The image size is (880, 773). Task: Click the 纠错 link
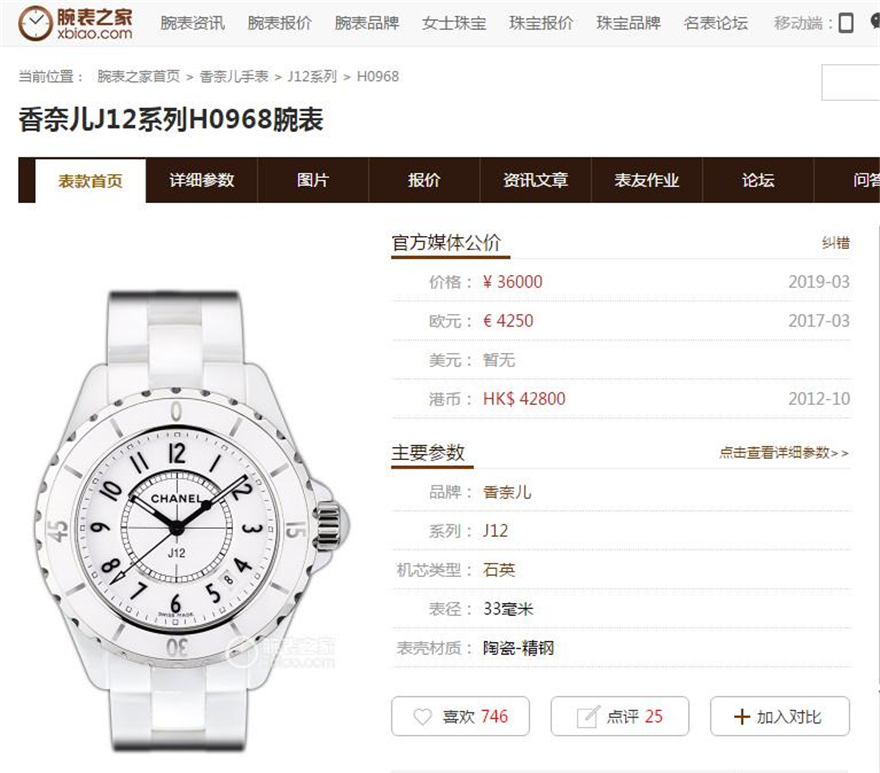836,243
